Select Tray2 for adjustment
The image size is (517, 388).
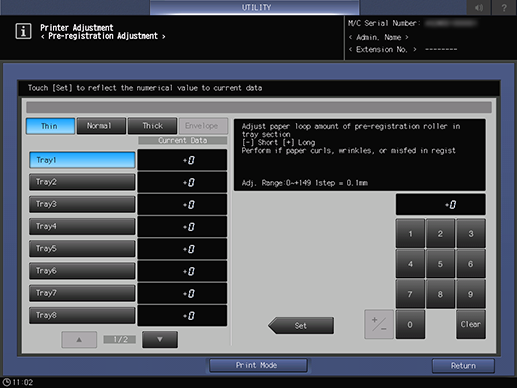tap(82, 182)
